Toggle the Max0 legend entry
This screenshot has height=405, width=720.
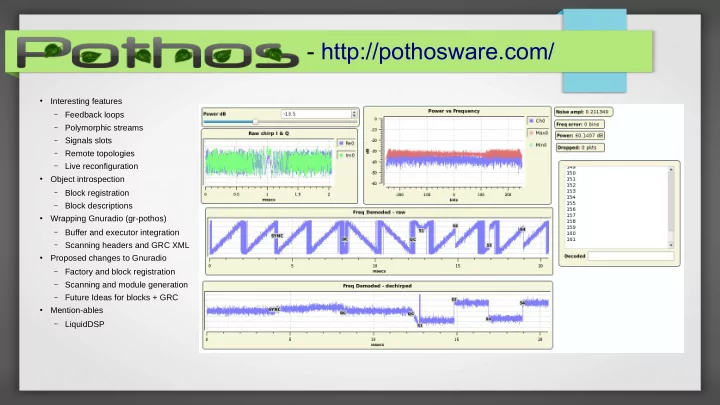point(538,133)
